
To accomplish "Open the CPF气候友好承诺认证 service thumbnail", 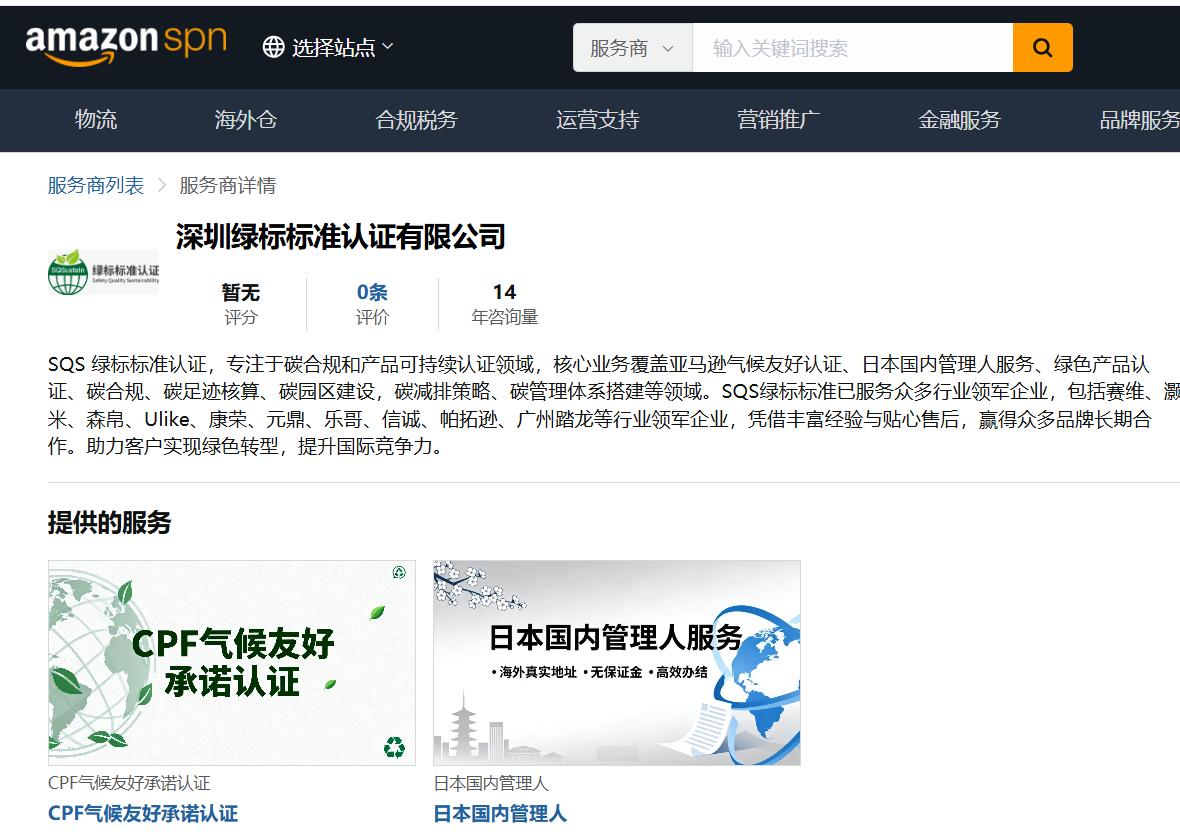I will [x=232, y=663].
